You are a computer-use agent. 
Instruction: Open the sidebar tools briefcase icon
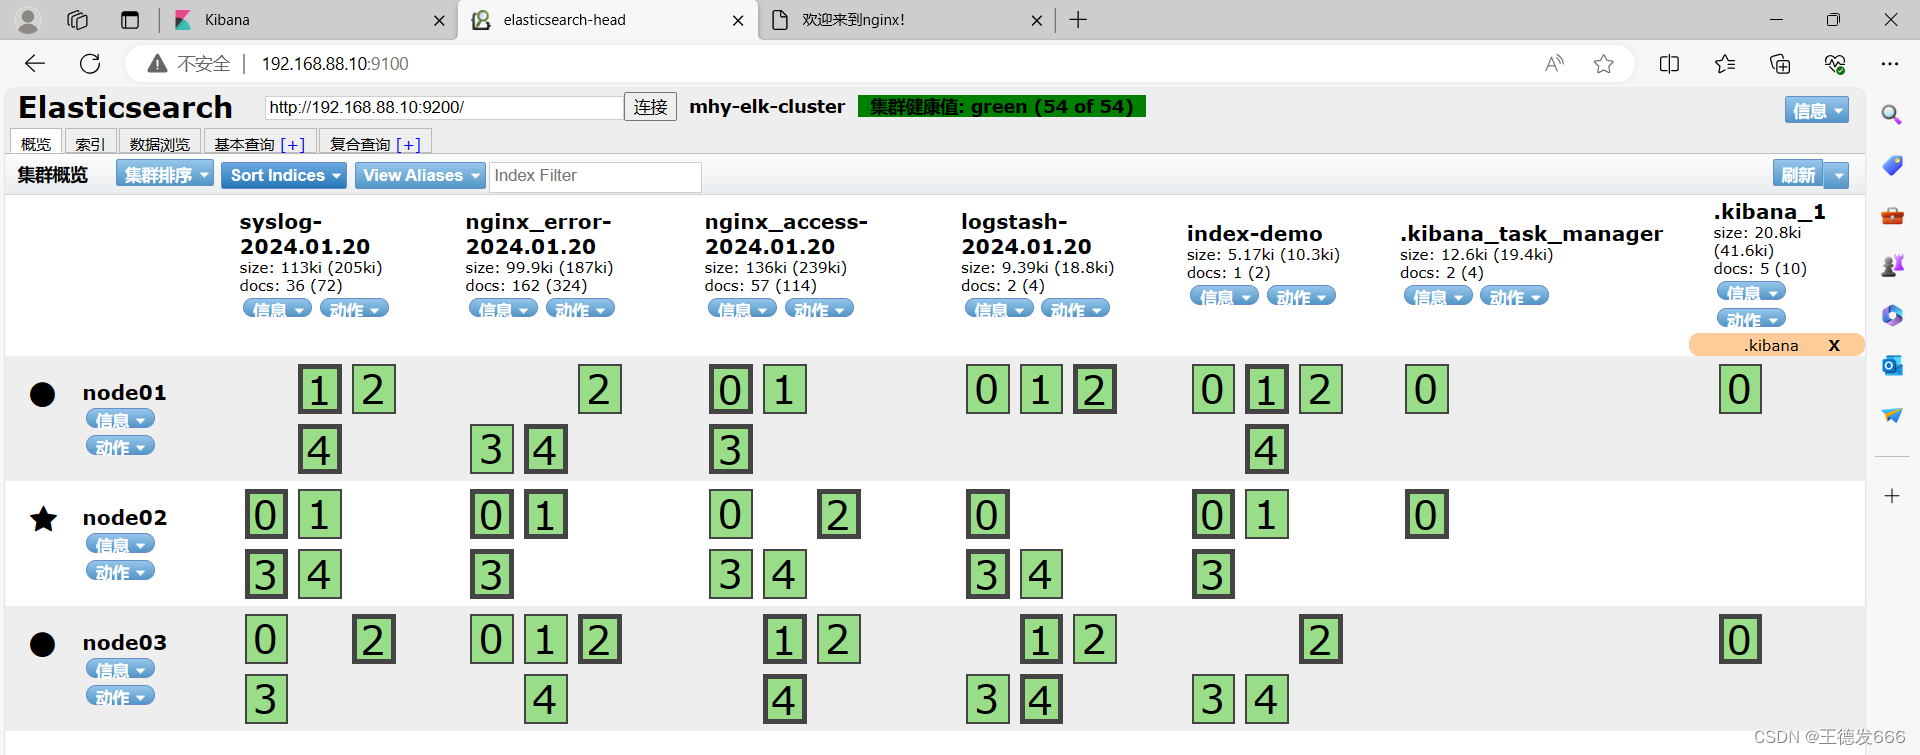1892,215
